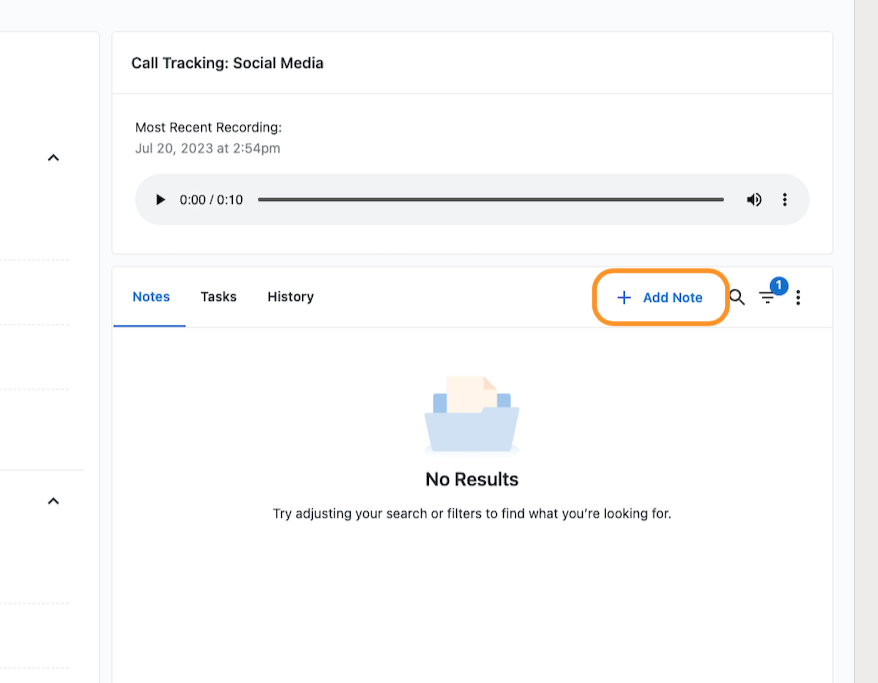Open the notes filter icon

click(x=766, y=298)
